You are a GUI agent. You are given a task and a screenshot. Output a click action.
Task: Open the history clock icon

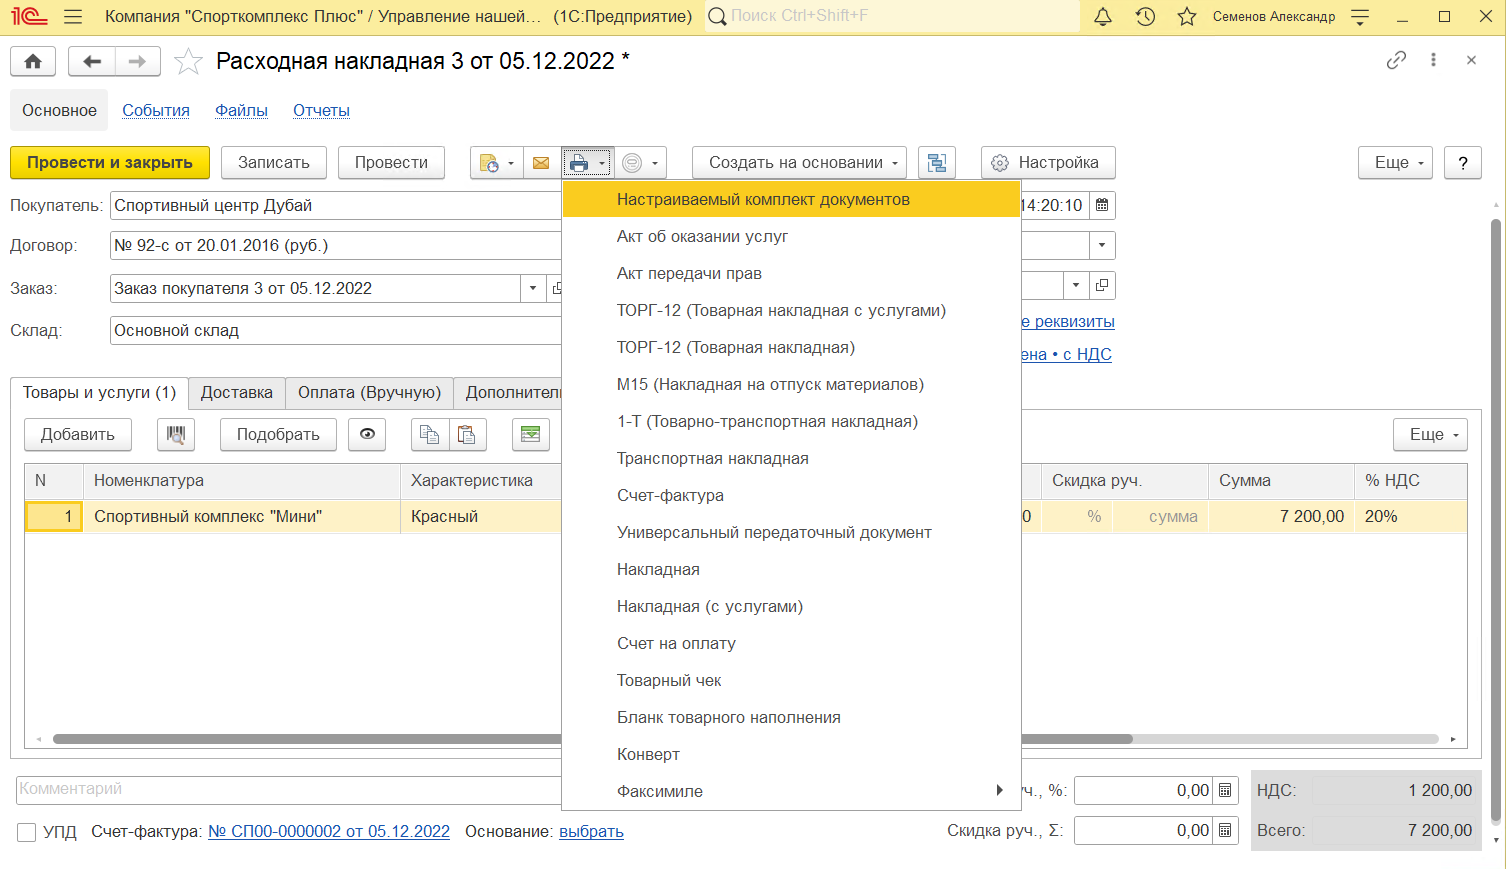(1145, 17)
